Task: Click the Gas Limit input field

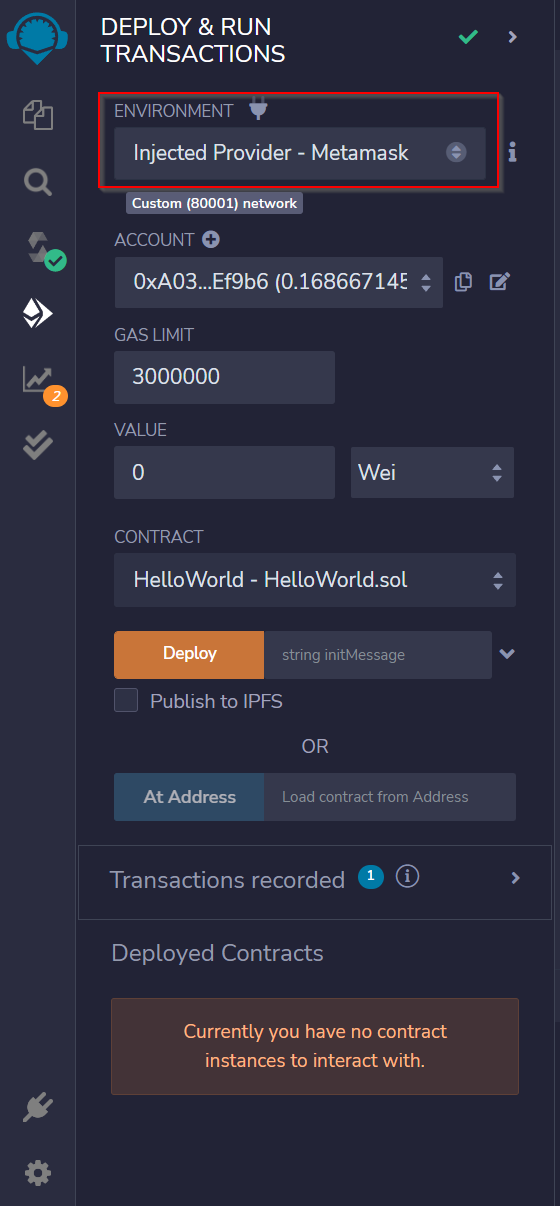Action: pyautogui.click(x=224, y=377)
